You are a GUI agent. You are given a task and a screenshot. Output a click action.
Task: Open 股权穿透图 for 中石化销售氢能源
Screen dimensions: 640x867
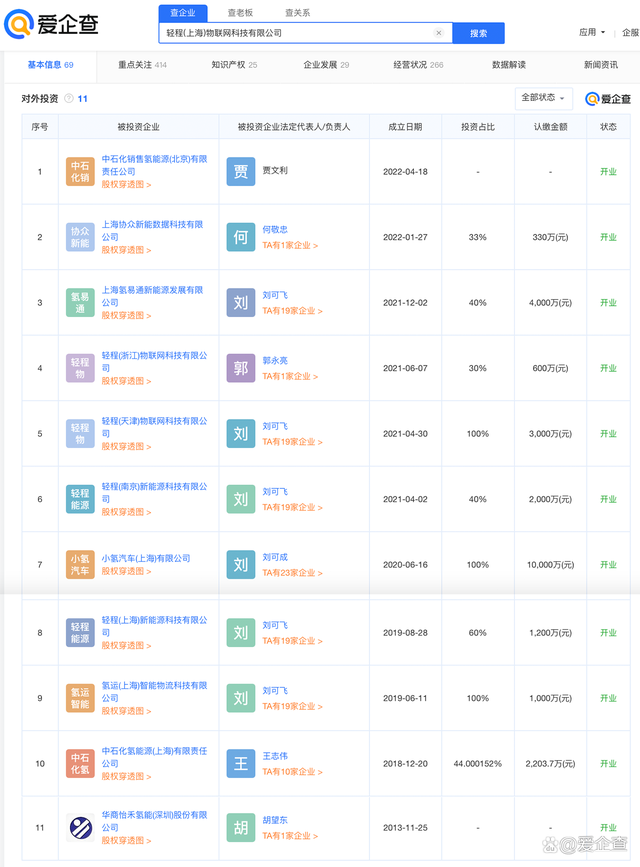pyautogui.click(x=126, y=185)
